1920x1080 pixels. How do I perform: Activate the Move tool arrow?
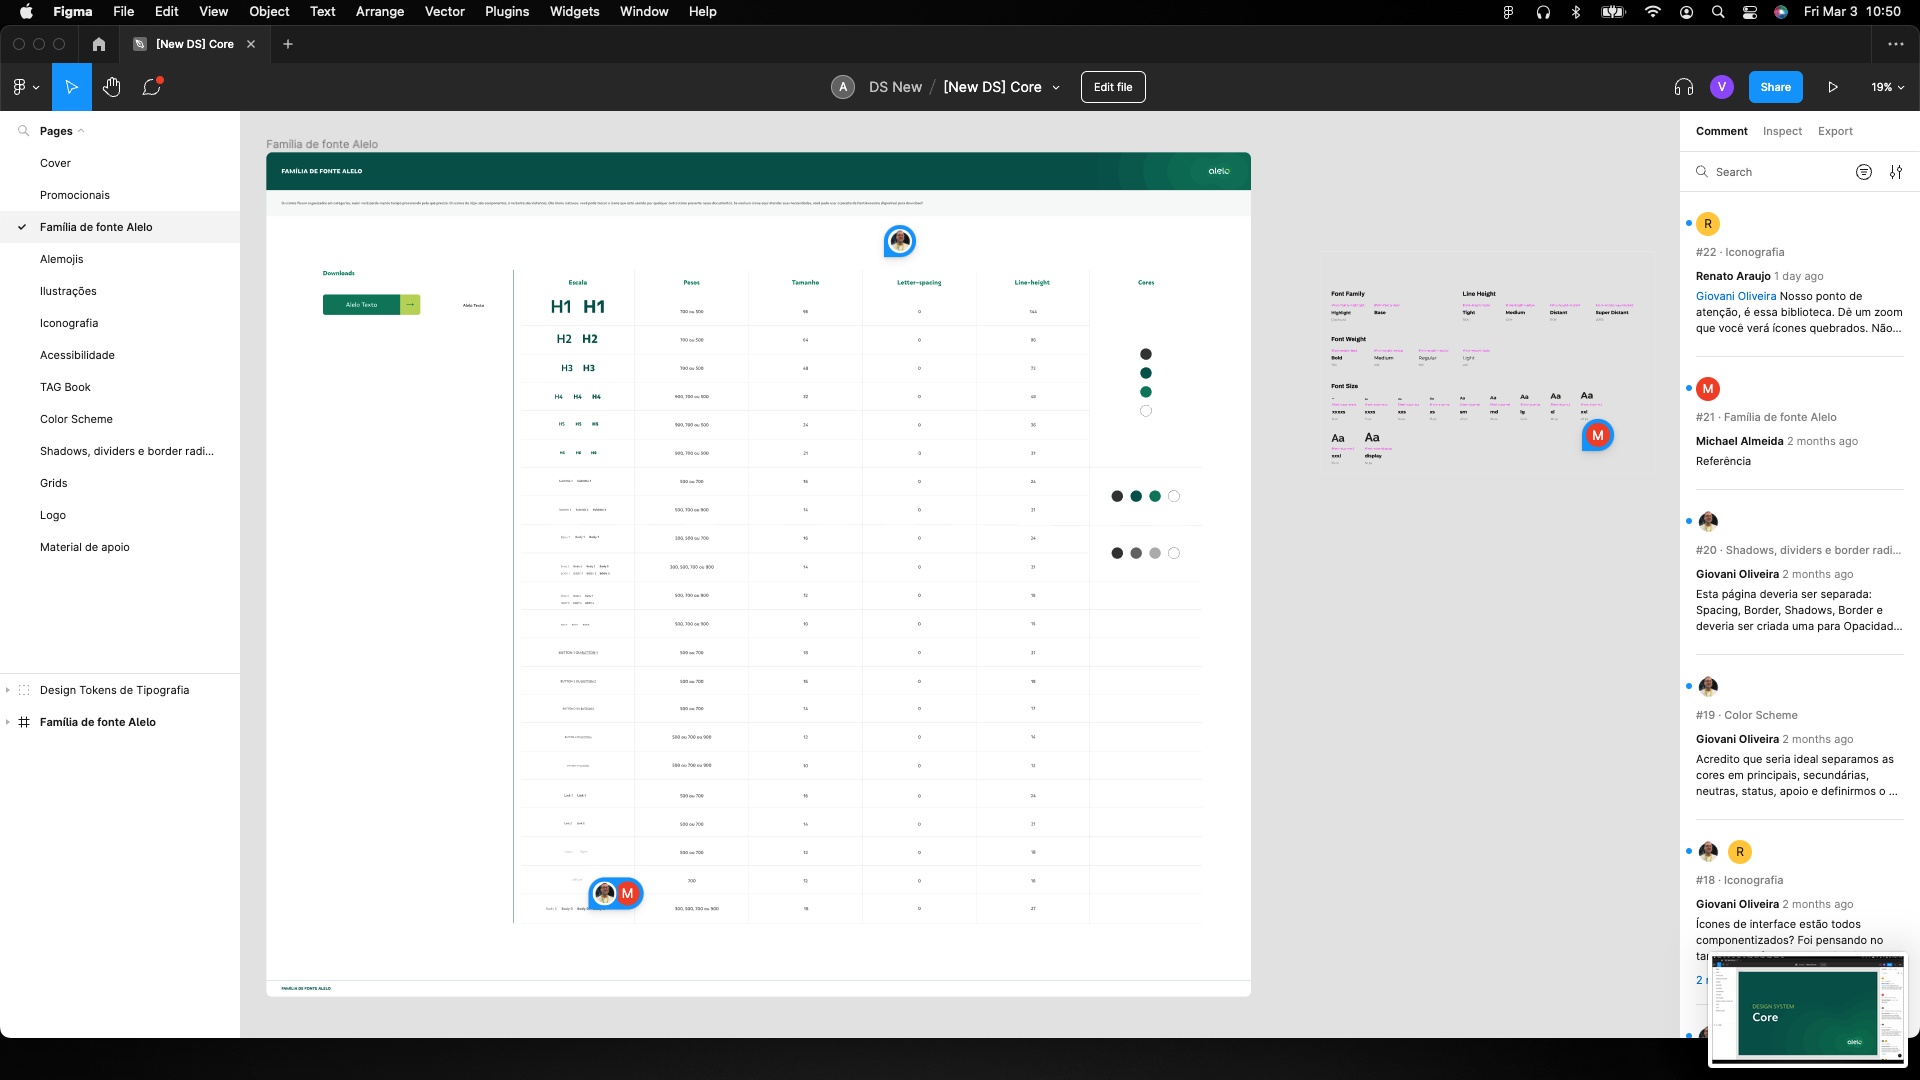tap(71, 87)
